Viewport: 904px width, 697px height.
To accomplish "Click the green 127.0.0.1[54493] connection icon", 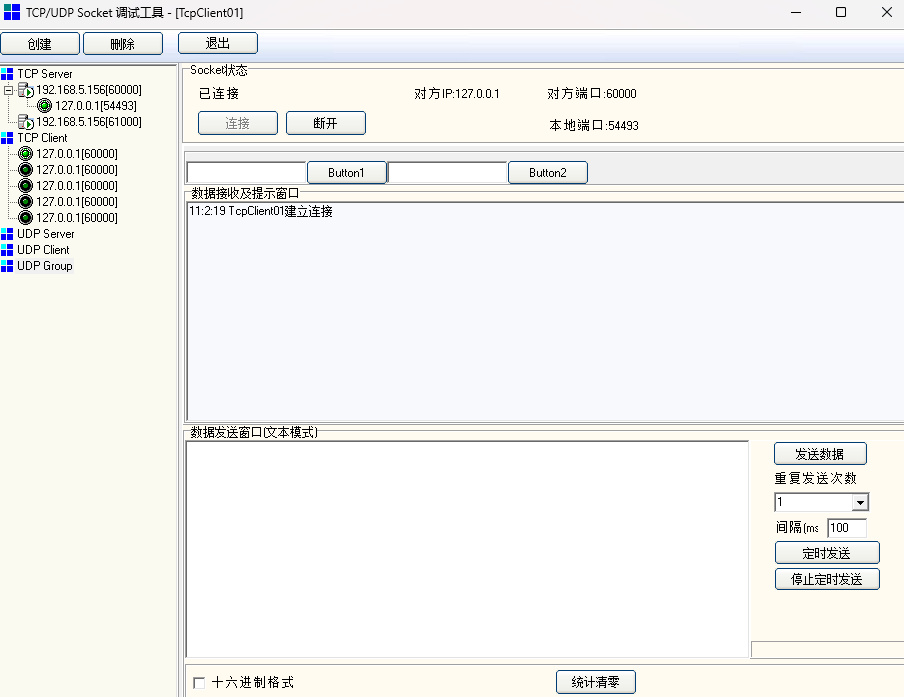I will point(44,106).
